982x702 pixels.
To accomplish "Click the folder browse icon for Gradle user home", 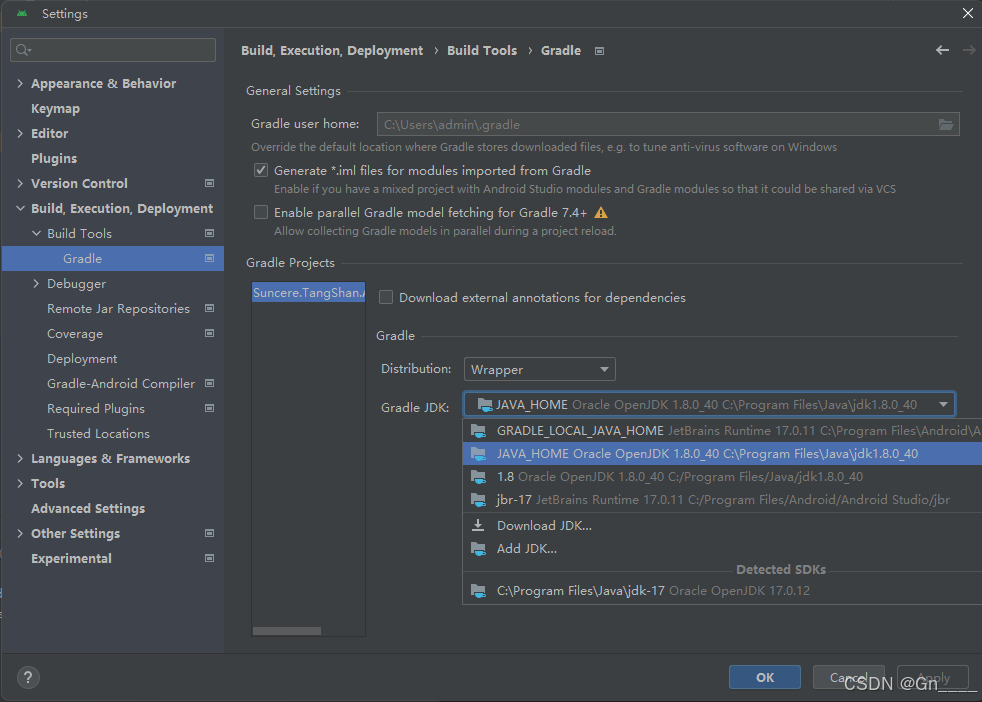I will 946,125.
